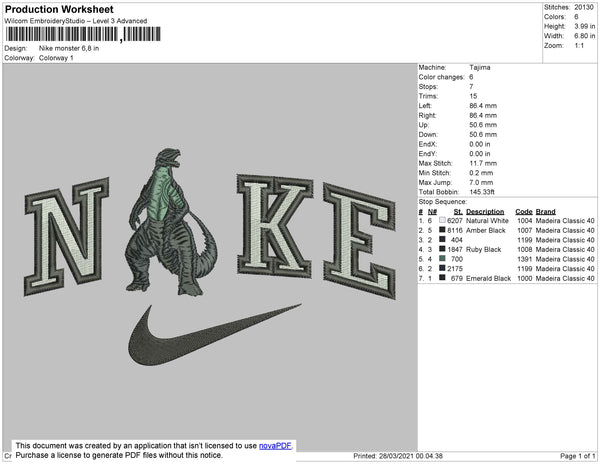Image resolution: width=600 pixels, height=464 pixels.
Task: Click the Amber Black color swatch
Action: 442,230
